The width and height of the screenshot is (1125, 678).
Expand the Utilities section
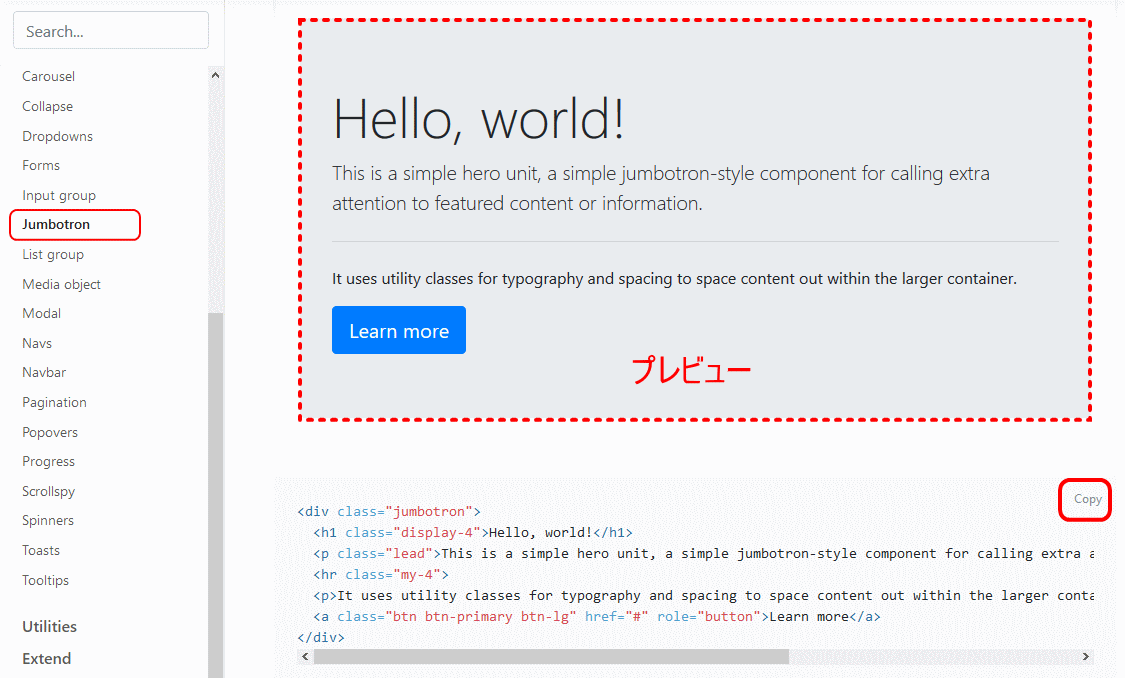50,627
